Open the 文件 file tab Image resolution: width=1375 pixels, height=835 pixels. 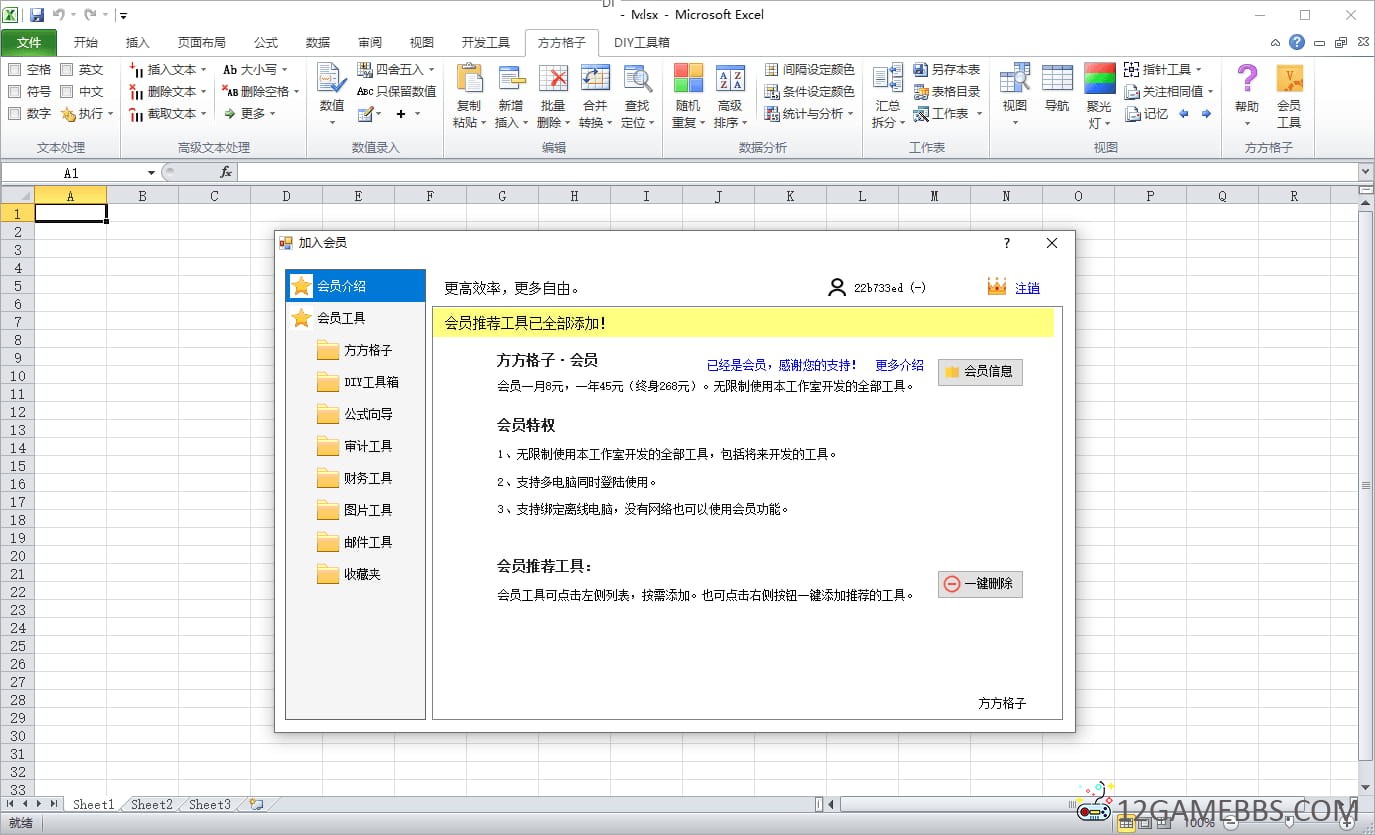pyautogui.click(x=29, y=42)
